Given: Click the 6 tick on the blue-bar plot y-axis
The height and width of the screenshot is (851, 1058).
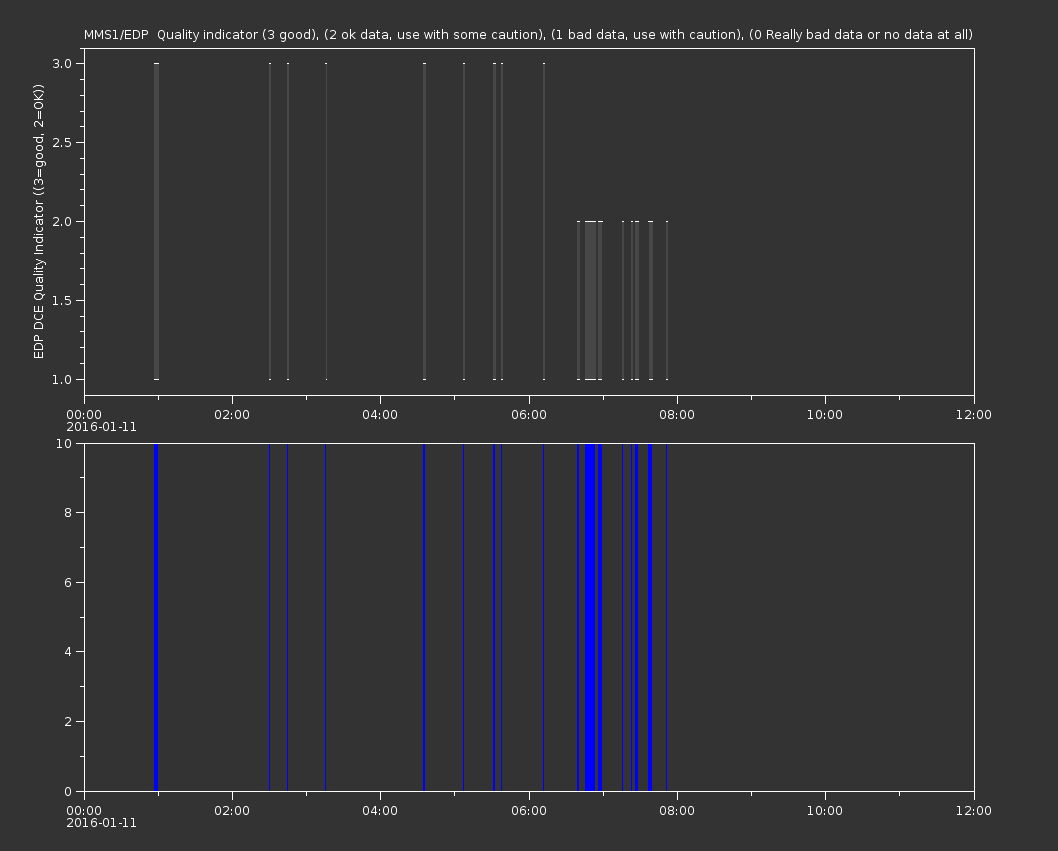Looking at the screenshot, I should 68,582.
